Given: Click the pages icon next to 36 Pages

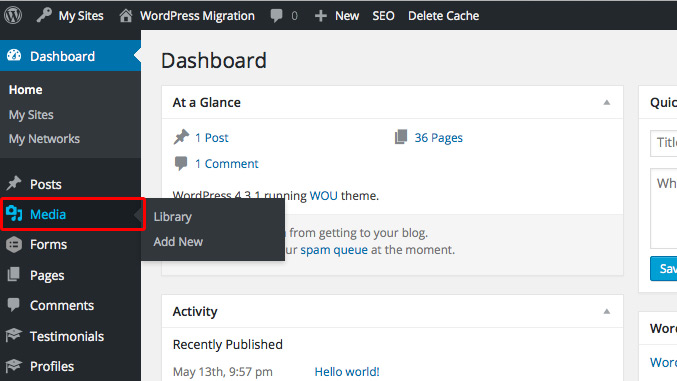Looking at the screenshot, I should click(x=401, y=137).
